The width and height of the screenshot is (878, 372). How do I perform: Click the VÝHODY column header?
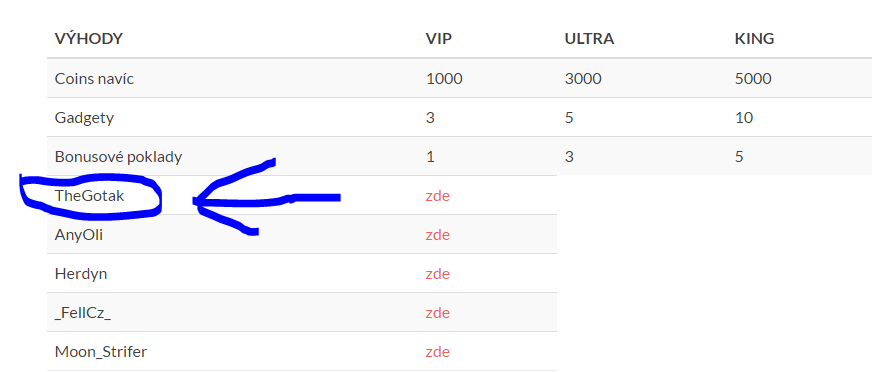pos(88,39)
